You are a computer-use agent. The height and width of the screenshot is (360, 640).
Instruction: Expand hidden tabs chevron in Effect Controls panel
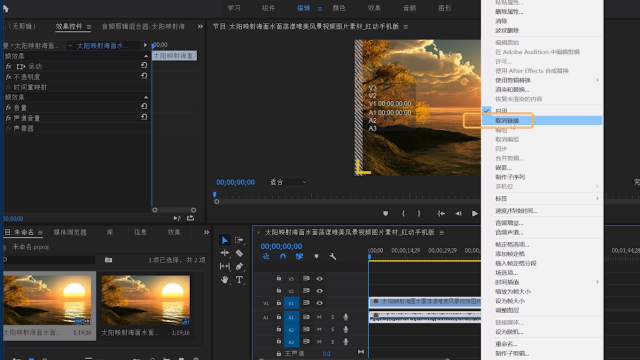[x=200, y=27]
